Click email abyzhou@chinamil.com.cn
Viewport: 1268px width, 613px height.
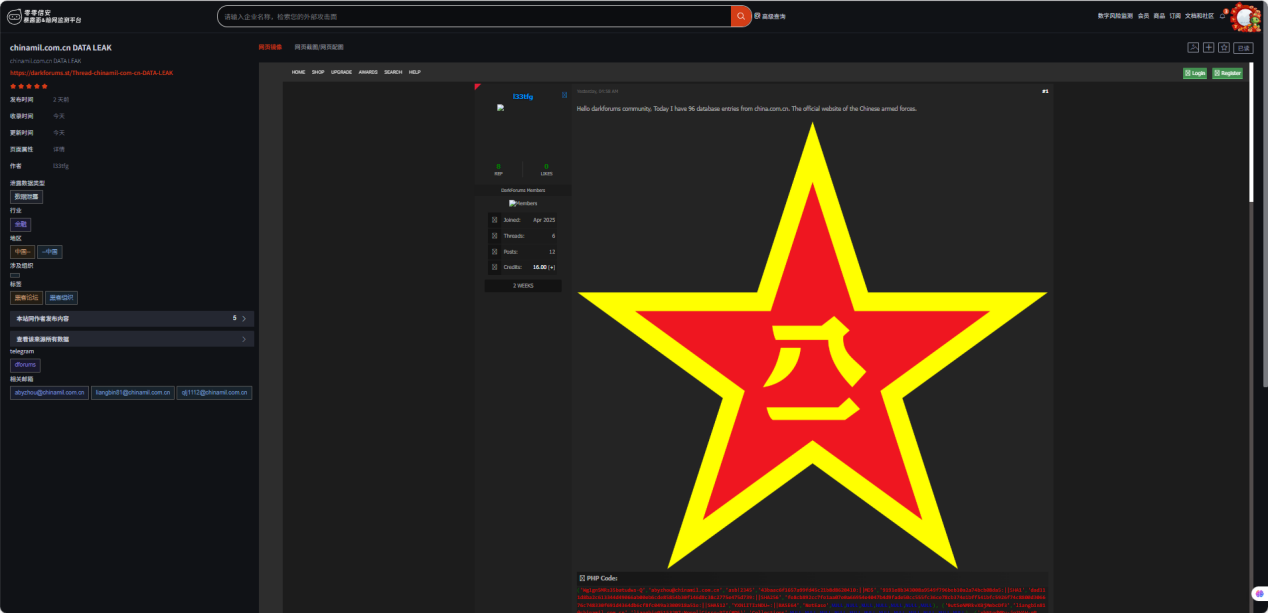[49, 393]
